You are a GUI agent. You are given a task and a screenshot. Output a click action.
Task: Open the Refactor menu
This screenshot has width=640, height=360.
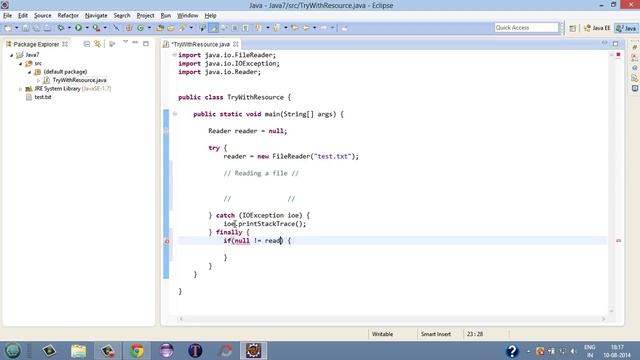click(x=68, y=16)
